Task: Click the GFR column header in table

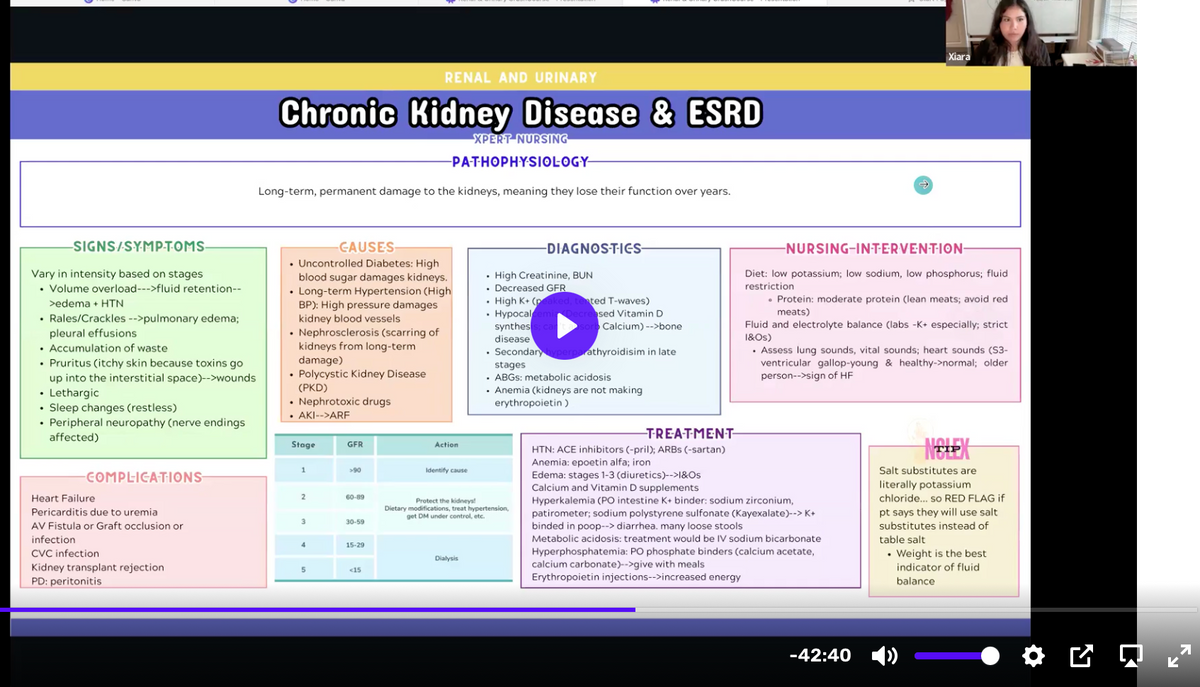Action: pos(355,445)
